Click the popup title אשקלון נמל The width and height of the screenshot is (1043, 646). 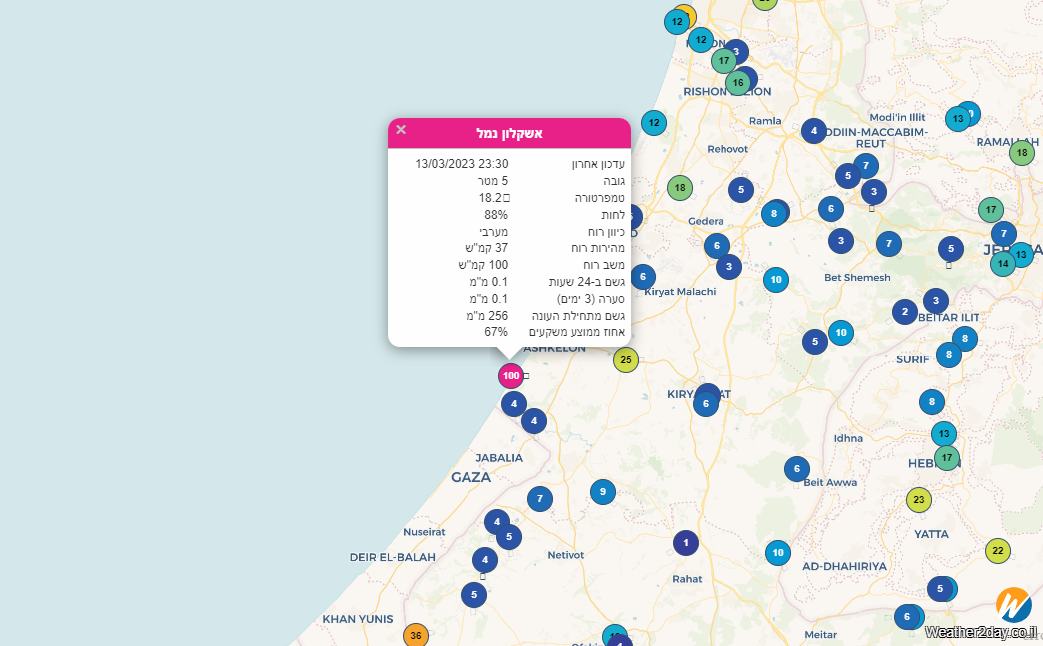[509, 133]
